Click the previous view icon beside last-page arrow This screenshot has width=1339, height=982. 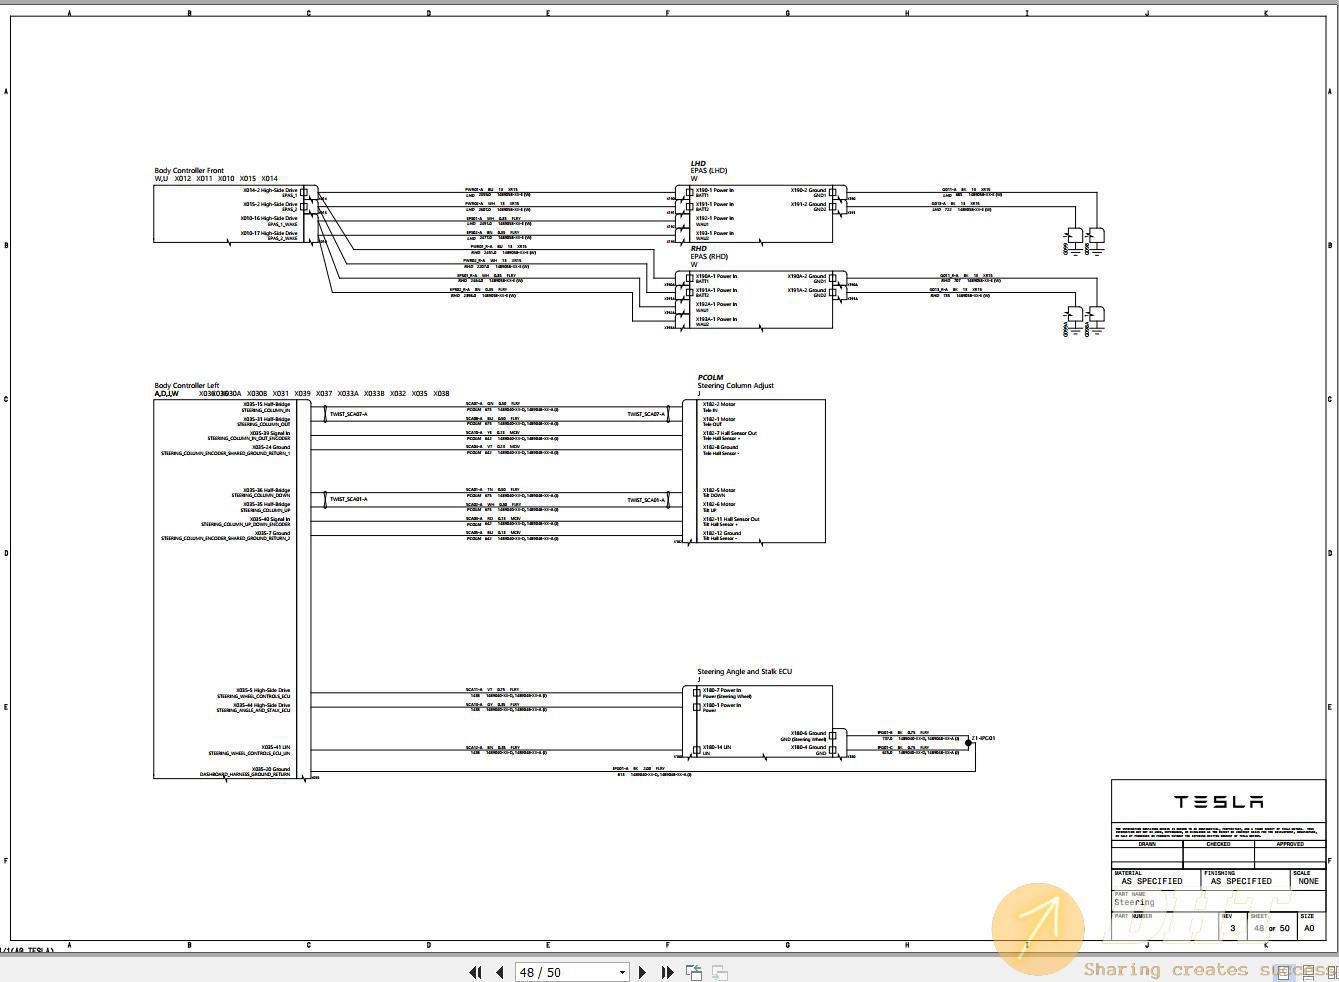[694, 972]
